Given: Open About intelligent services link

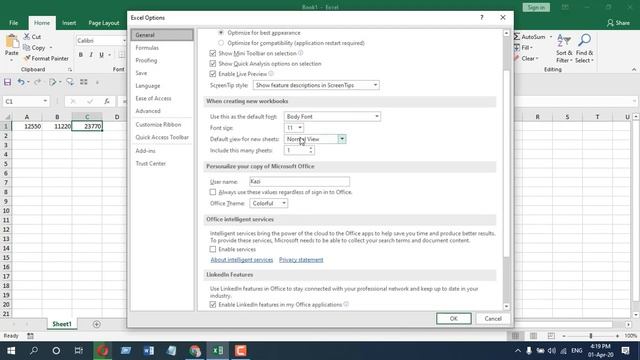Looking at the screenshot, I should pyautogui.click(x=242, y=260).
